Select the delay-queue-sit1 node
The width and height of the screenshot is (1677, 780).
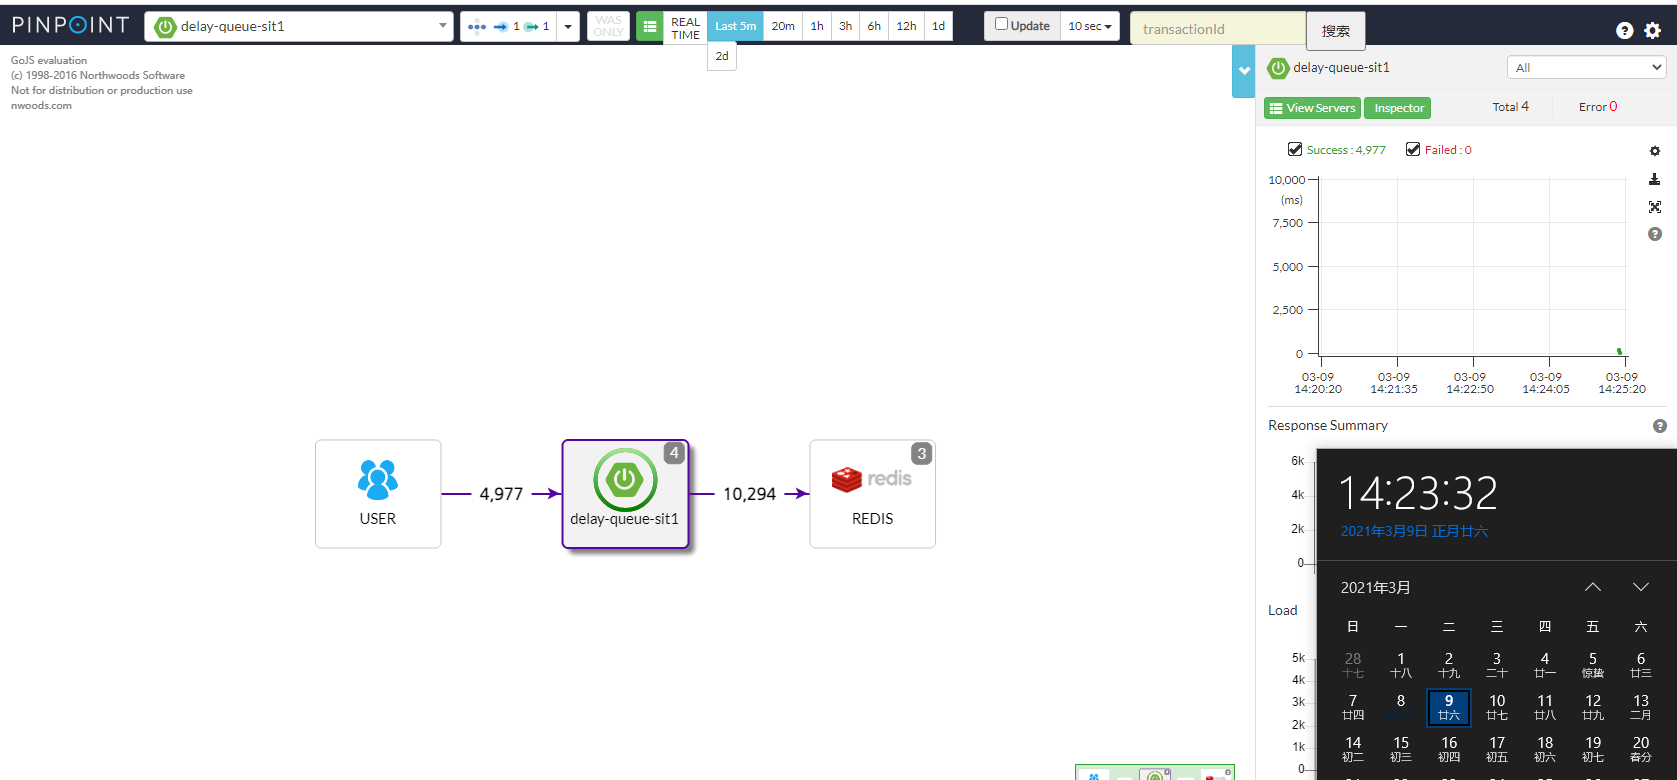(x=625, y=494)
